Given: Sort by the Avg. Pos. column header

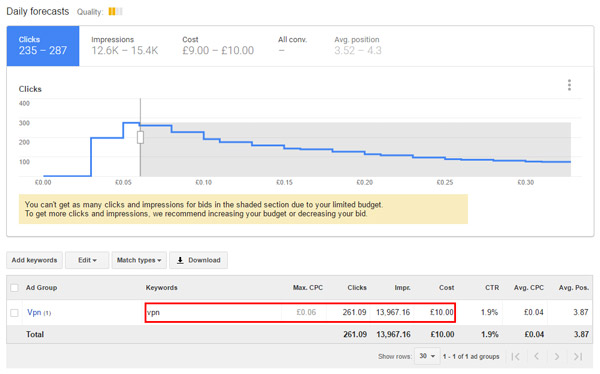Looking at the screenshot, I should point(574,287).
